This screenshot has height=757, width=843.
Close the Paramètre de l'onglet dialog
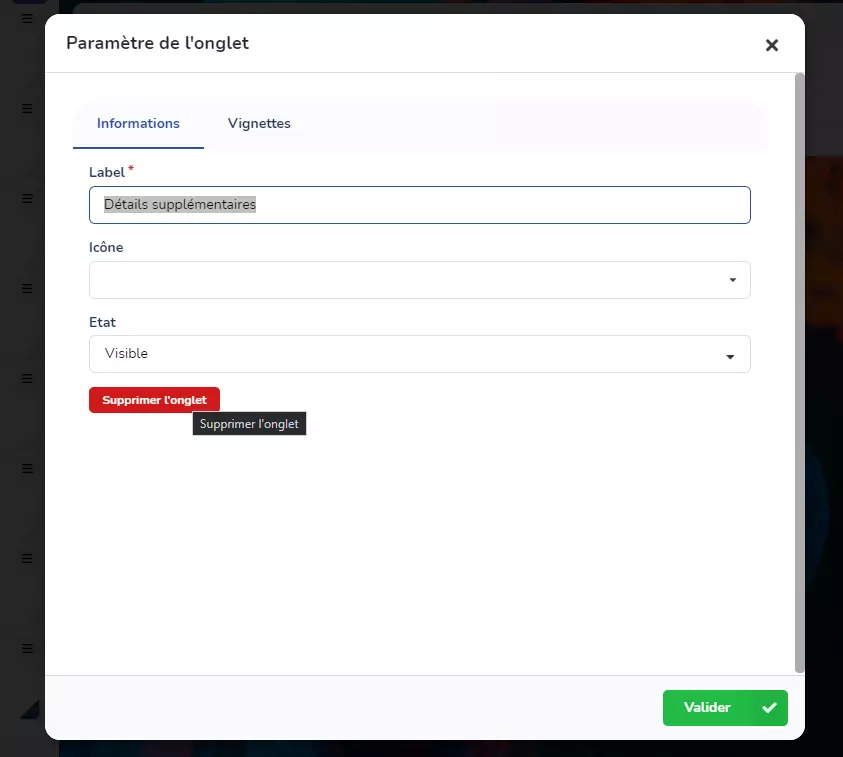click(x=771, y=45)
